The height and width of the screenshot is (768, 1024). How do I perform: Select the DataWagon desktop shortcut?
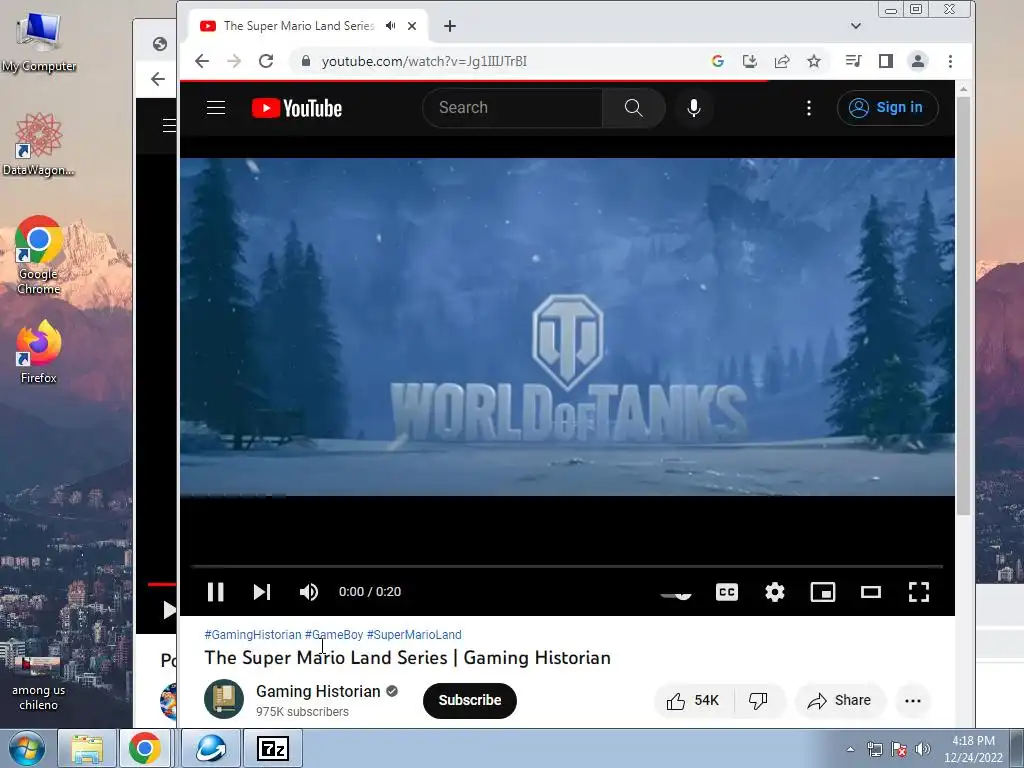pos(39,145)
